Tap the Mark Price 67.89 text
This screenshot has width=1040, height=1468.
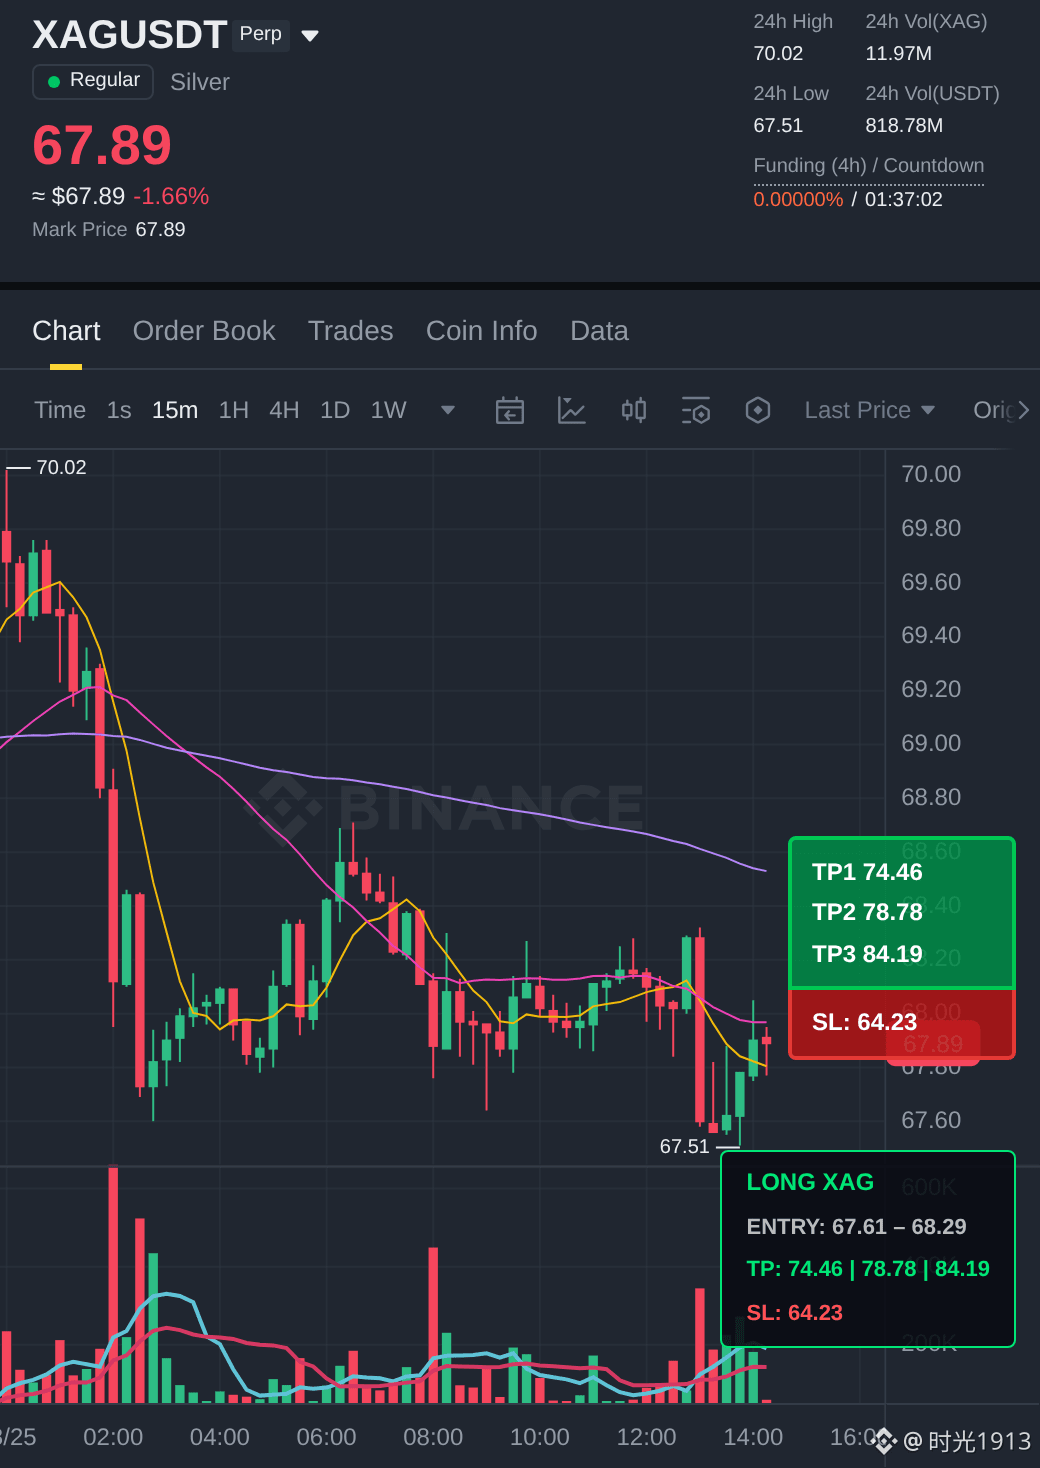[109, 229]
